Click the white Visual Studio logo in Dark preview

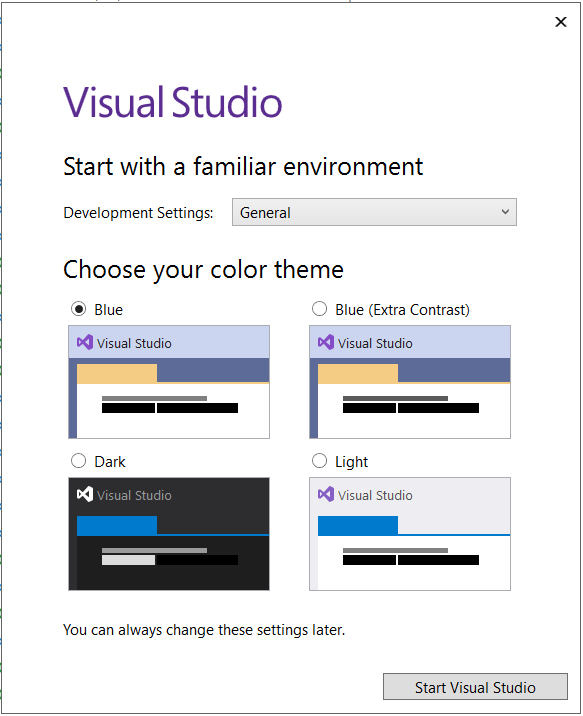click(x=85, y=494)
